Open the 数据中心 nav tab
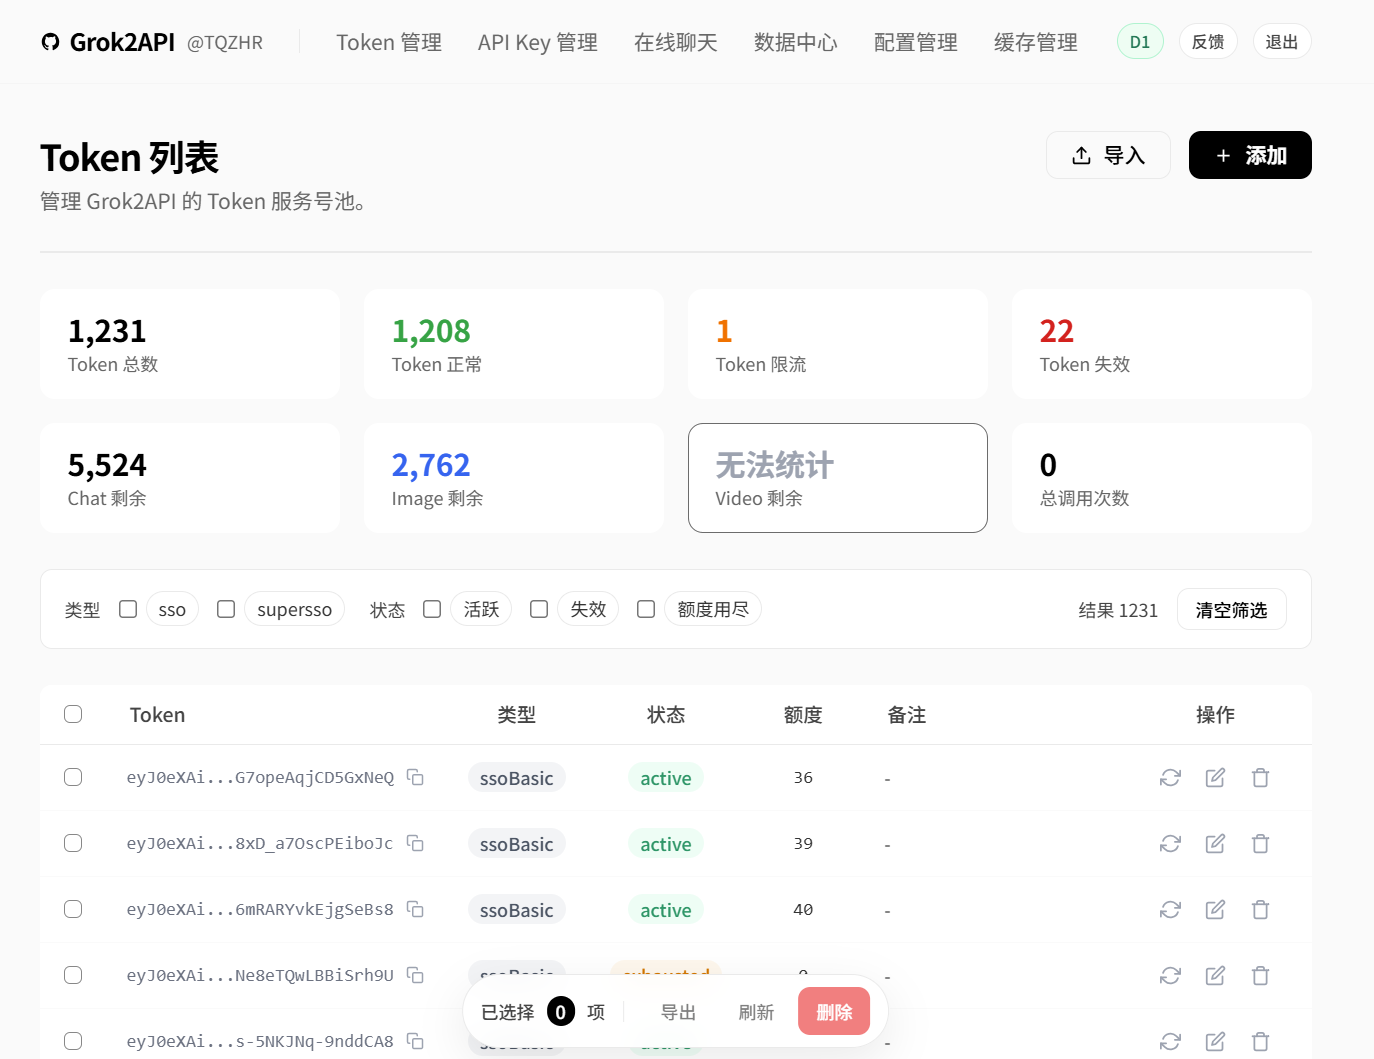The width and height of the screenshot is (1374, 1059). coord(796,42)
